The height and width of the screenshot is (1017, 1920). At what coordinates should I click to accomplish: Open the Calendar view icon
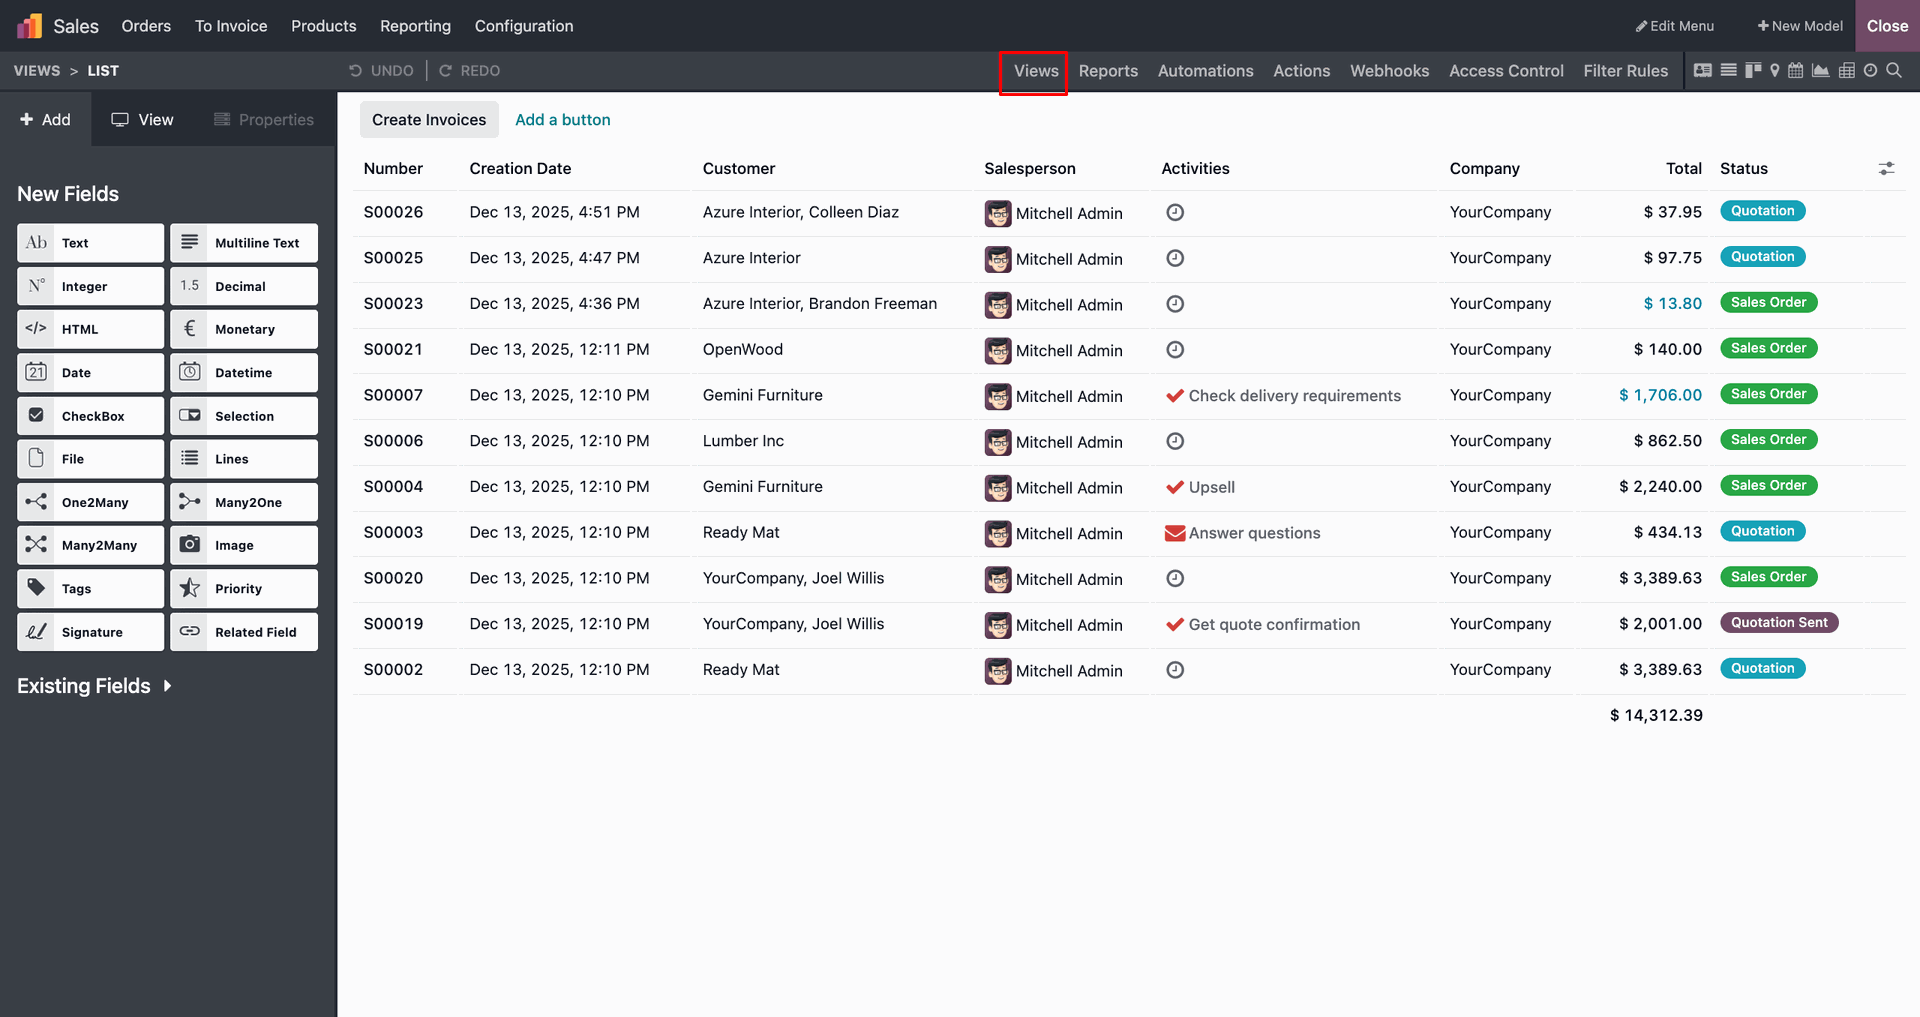point(1796,70)
